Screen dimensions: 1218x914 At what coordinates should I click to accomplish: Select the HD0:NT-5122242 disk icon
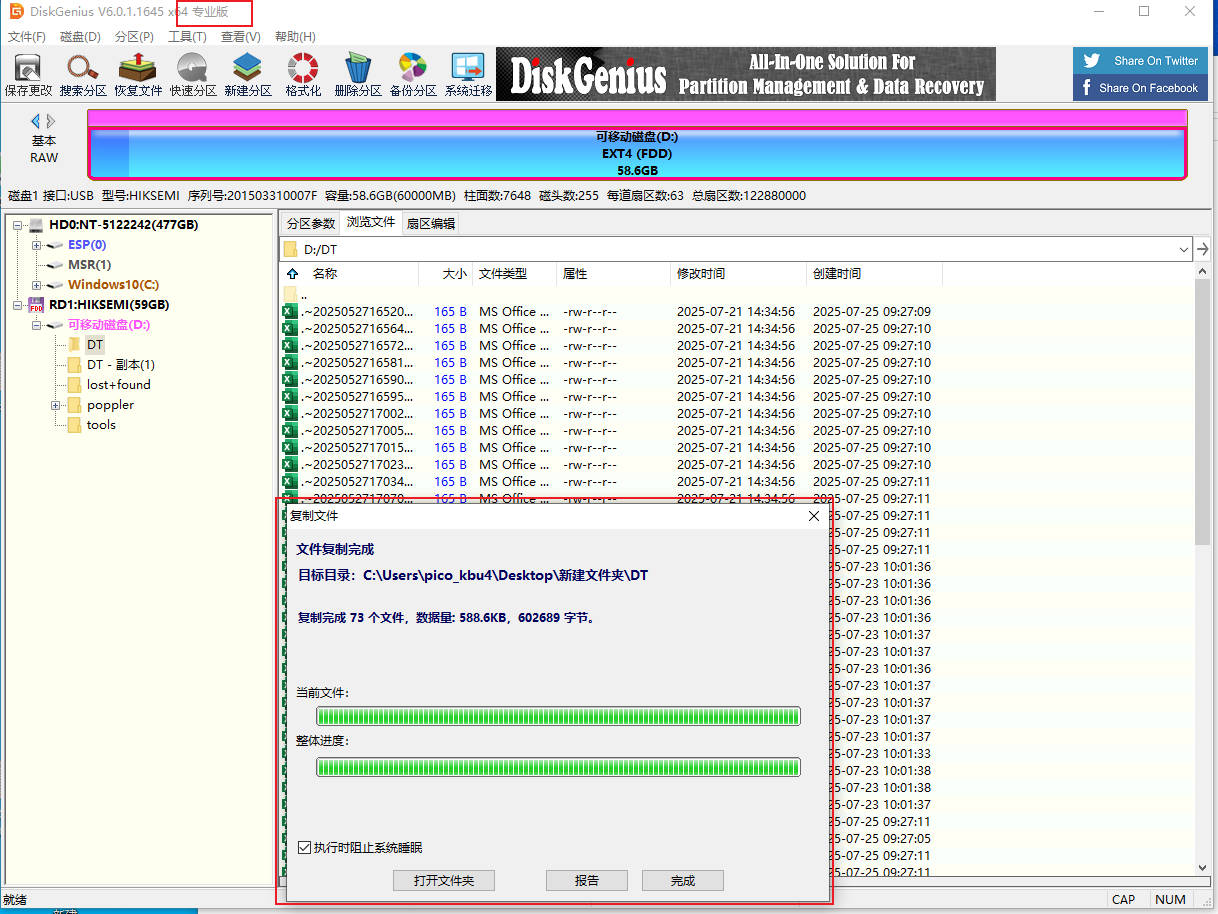pos(37,225)
